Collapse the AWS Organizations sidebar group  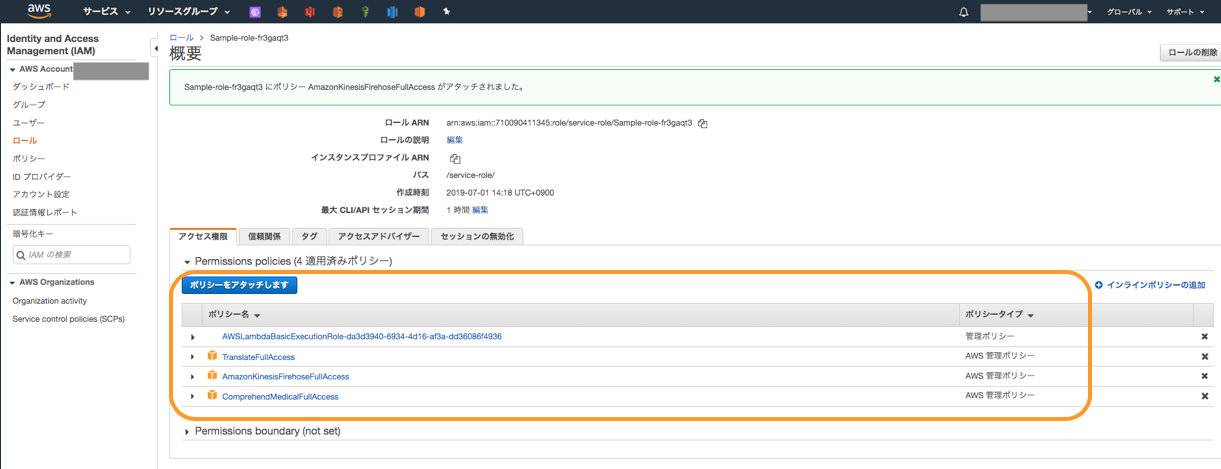point(12,282)
